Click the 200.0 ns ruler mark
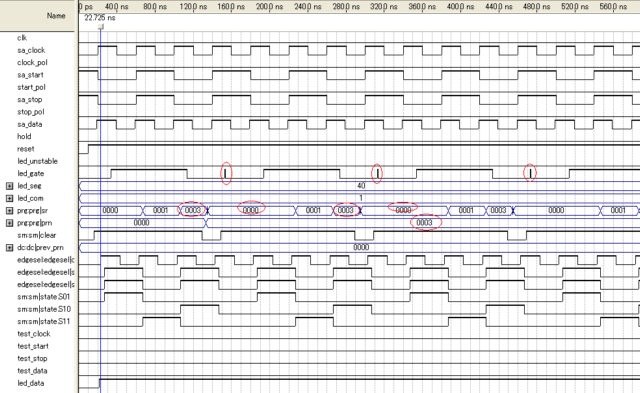This screenshot has width=640, height=393. click(x=269, y=7)
